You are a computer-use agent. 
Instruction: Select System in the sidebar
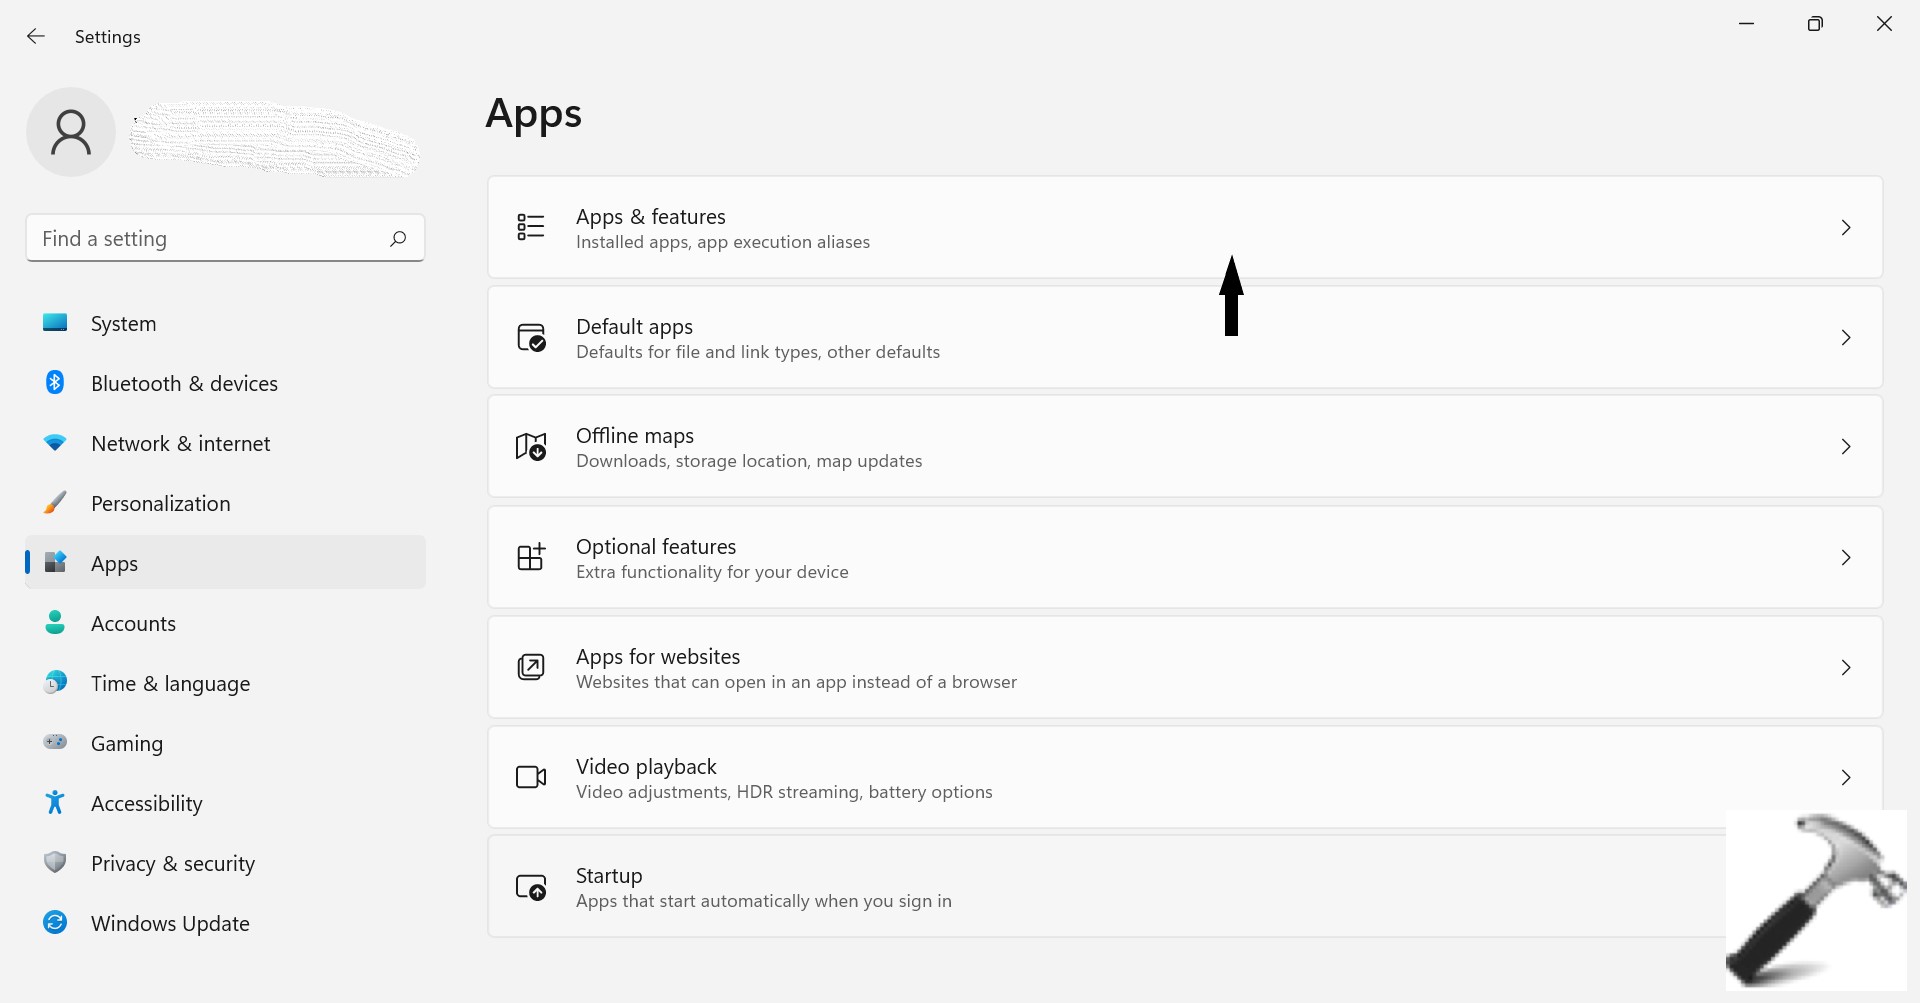tap(124, 324)
